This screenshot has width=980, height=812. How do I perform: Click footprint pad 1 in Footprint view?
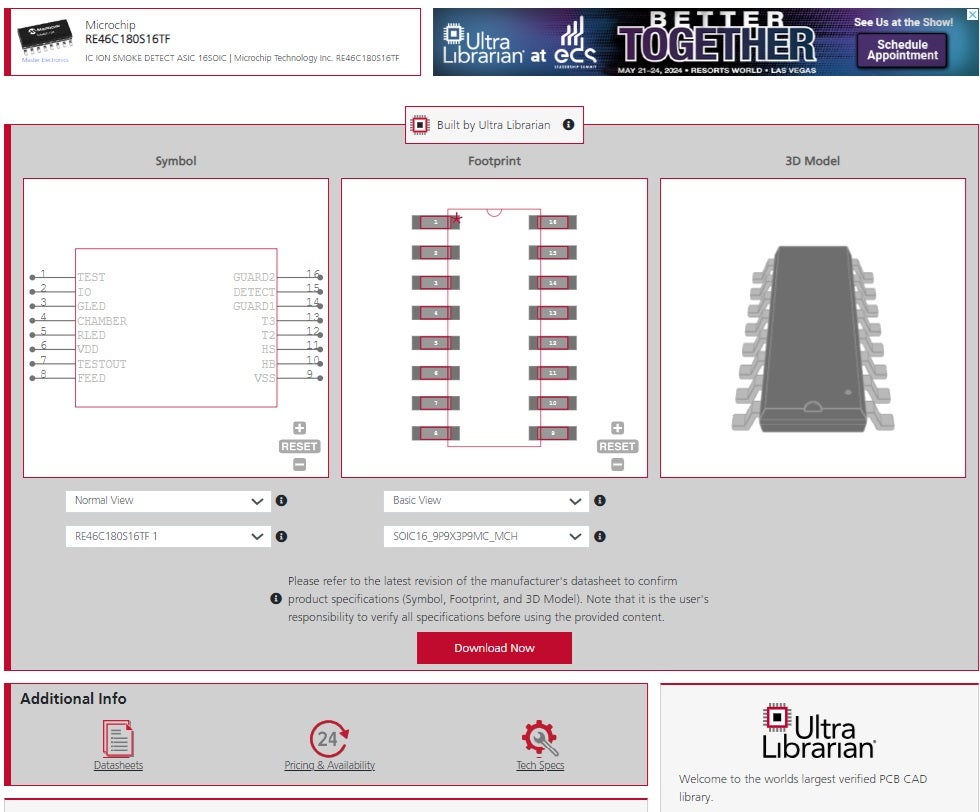click(x=436, y=222)
